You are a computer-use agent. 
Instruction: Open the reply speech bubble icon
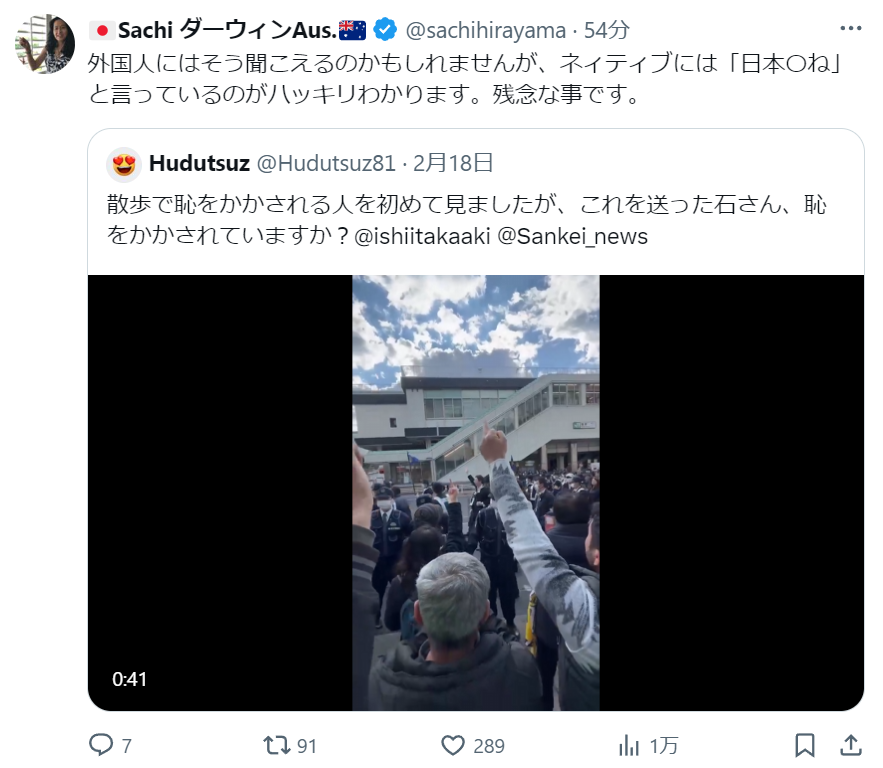[102, 745]
